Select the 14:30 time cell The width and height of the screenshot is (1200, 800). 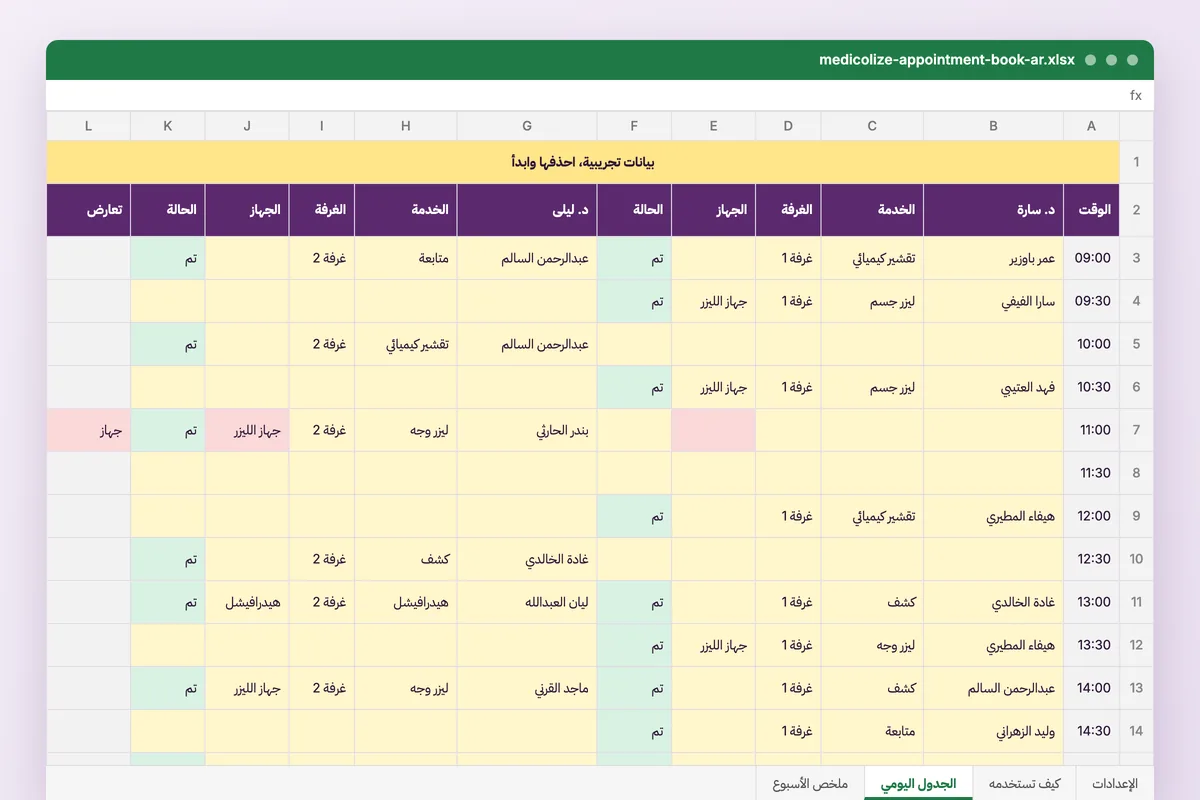point(1091,731)
